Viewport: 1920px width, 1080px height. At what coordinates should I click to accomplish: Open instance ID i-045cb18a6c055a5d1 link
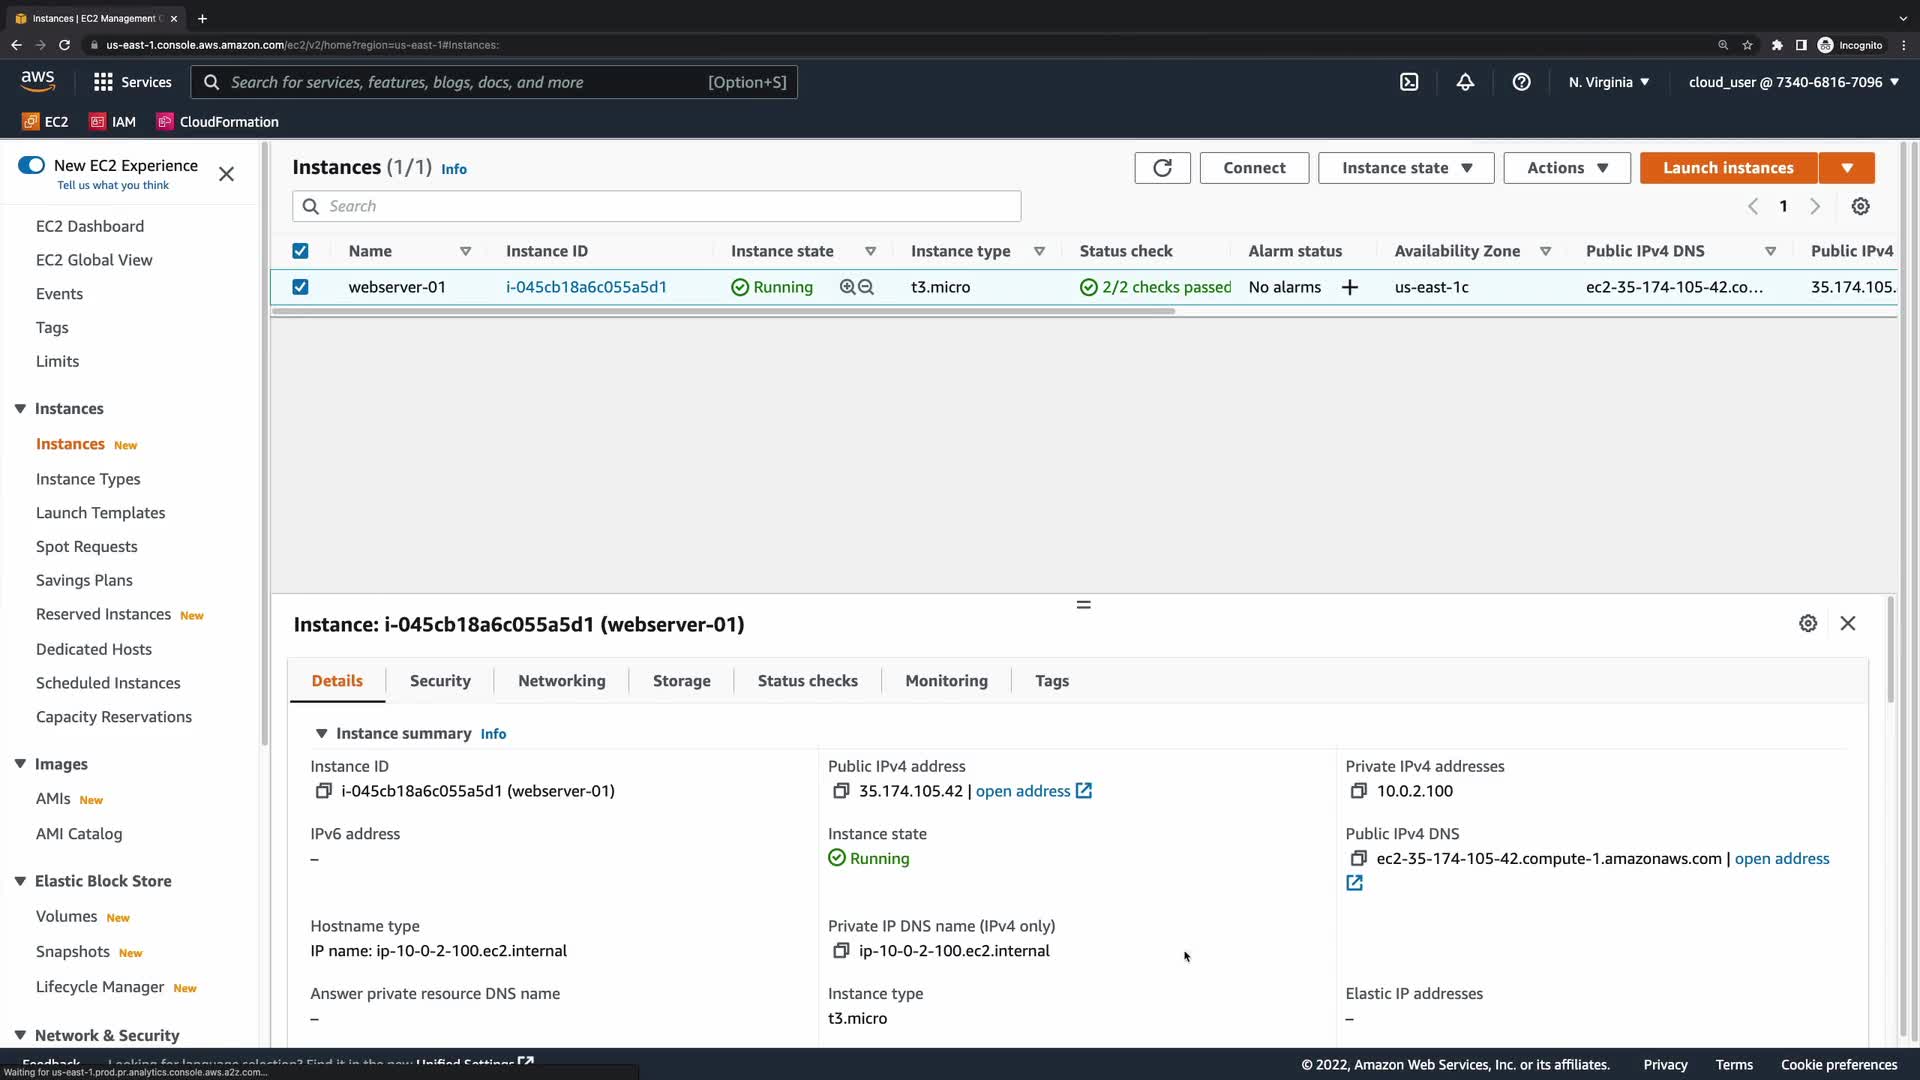(586, 287)
